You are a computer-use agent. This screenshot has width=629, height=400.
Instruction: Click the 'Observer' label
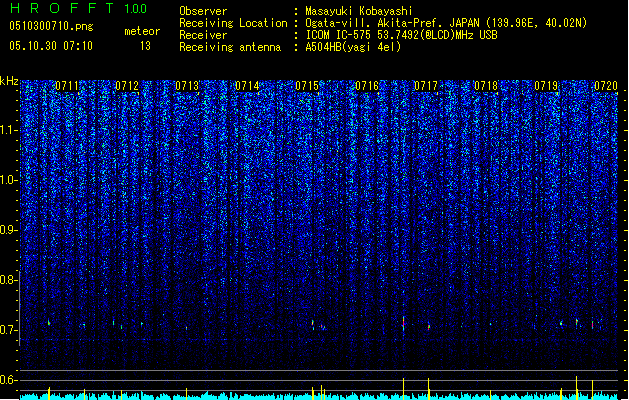click(203, 11)
